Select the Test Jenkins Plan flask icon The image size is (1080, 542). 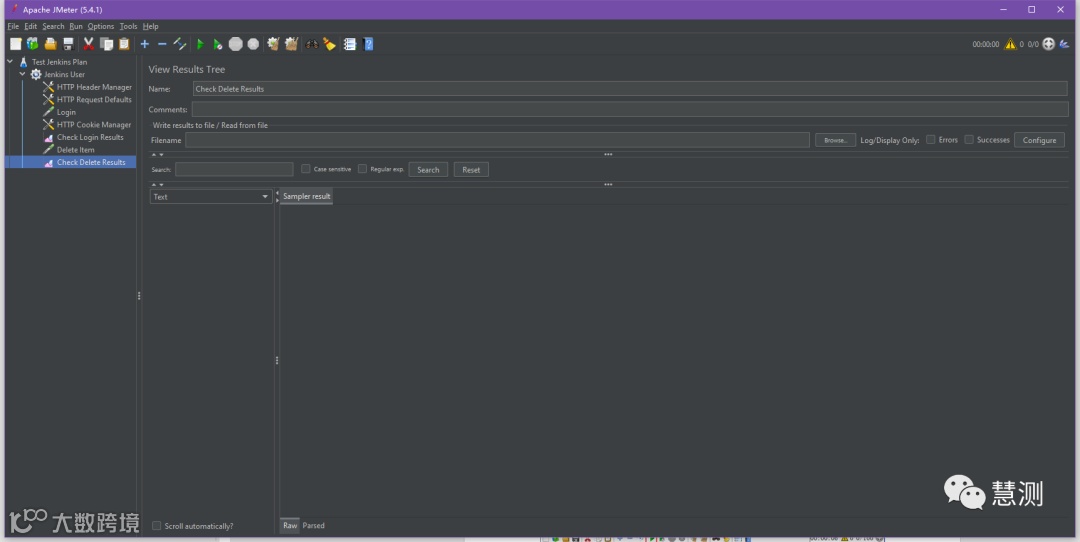click(x=23, y=62)
